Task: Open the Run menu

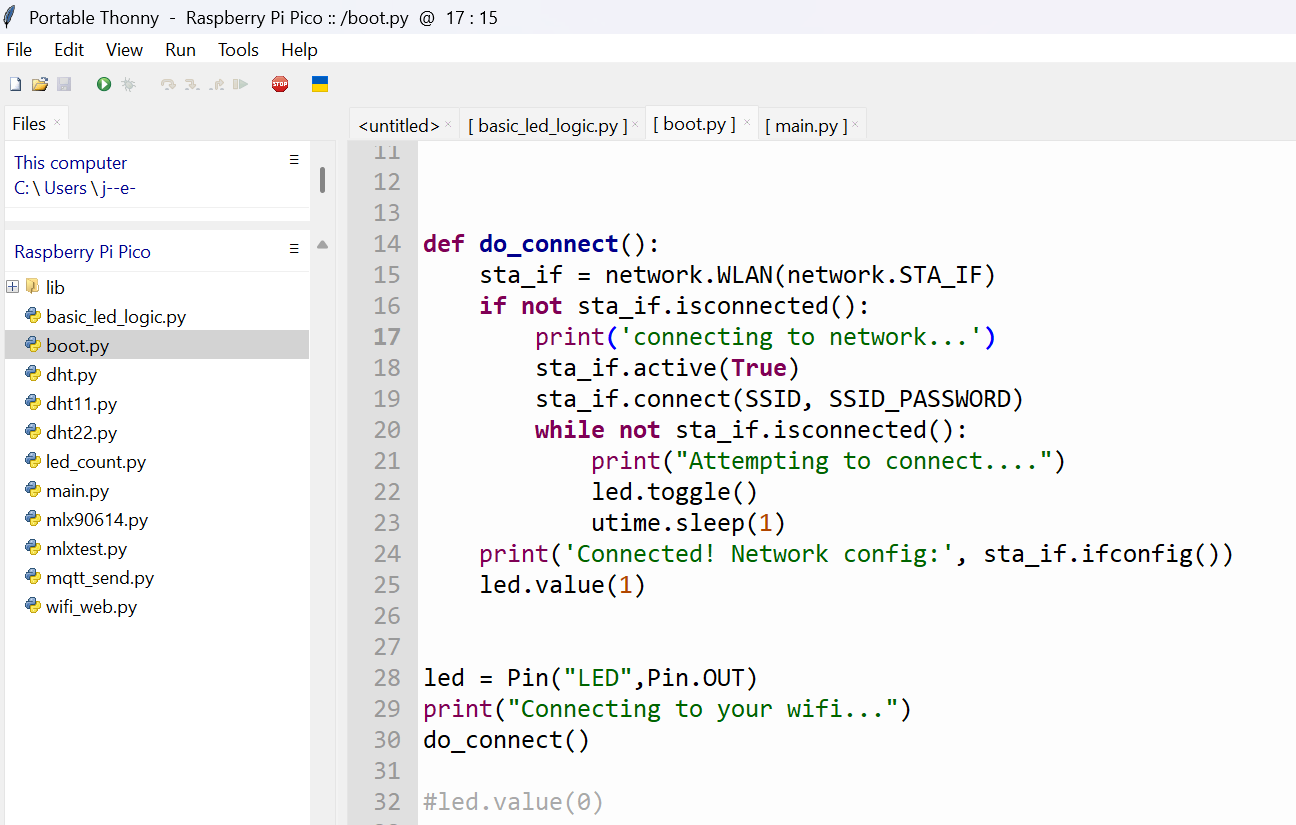Action: point(181,50)
